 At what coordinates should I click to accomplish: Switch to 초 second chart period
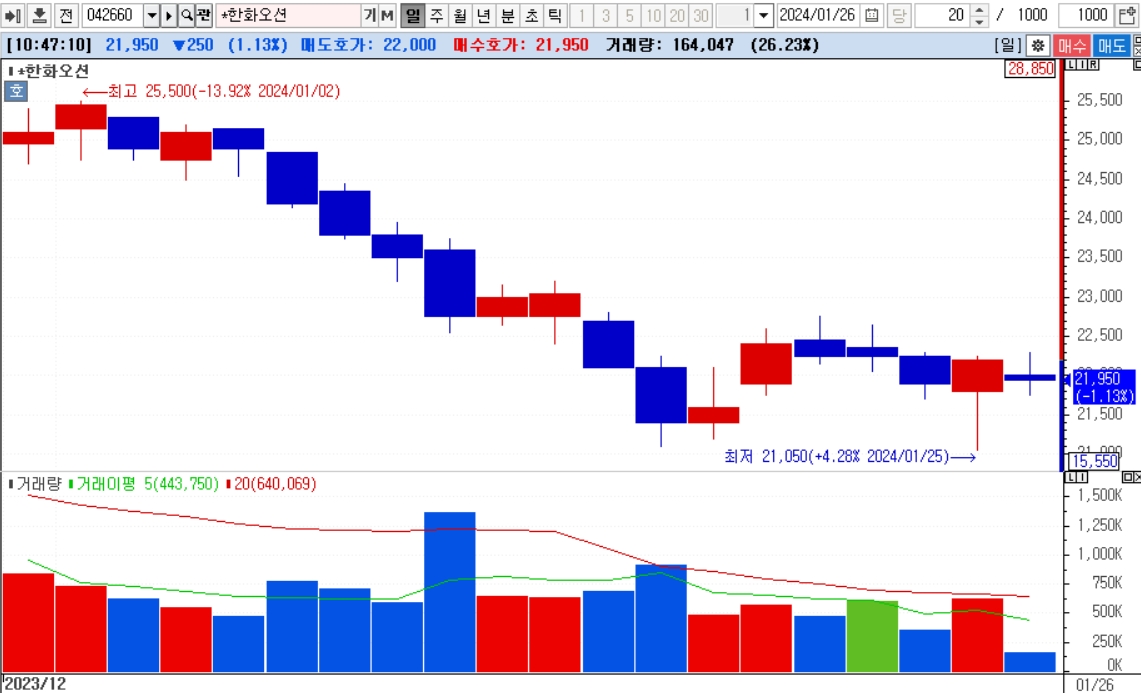pos(531,15)
